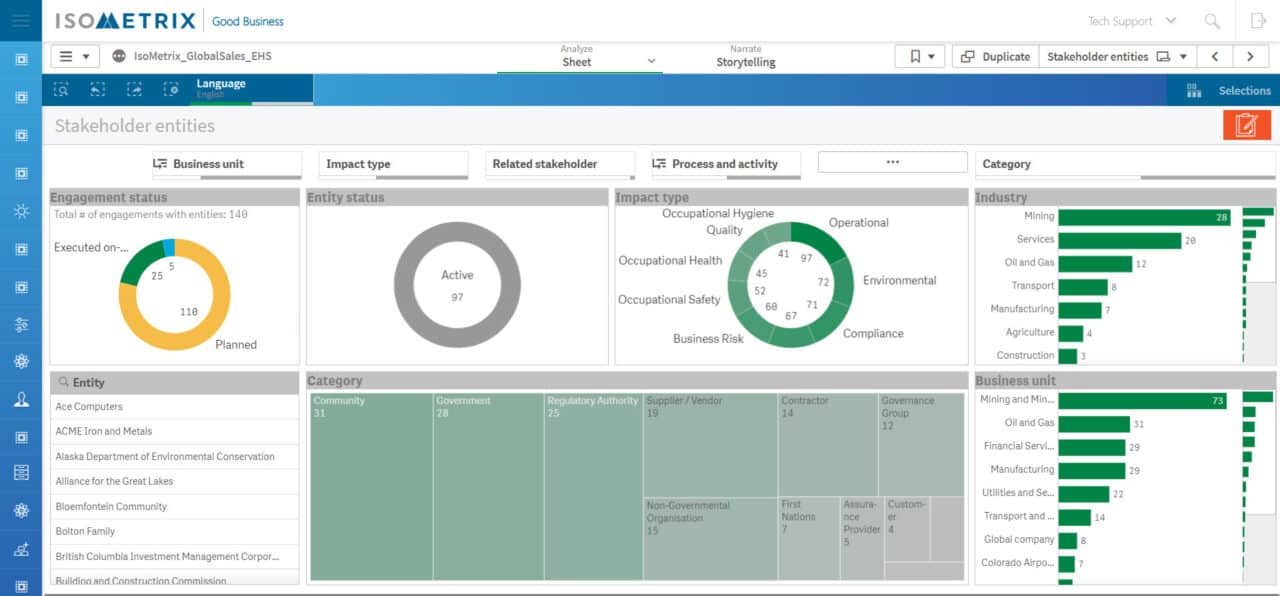Open the ellipsis filter between Process and Category
1280x596 pixels.
tap(891, 162)
